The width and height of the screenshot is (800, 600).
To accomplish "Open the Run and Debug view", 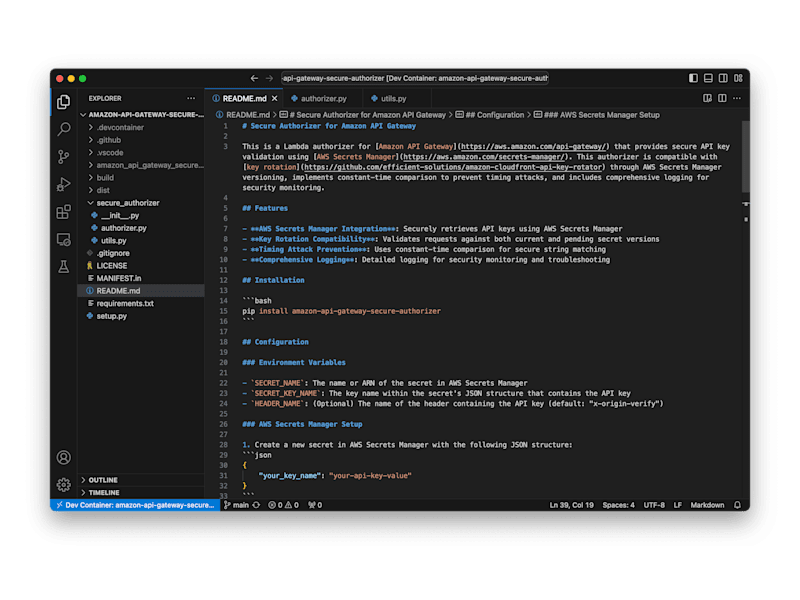I will tap(64, 184).
